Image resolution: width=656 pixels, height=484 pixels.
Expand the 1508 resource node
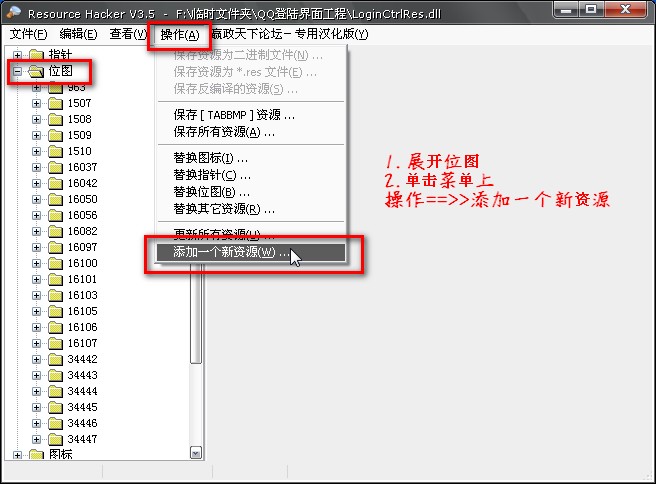click(x=37, y=119)
